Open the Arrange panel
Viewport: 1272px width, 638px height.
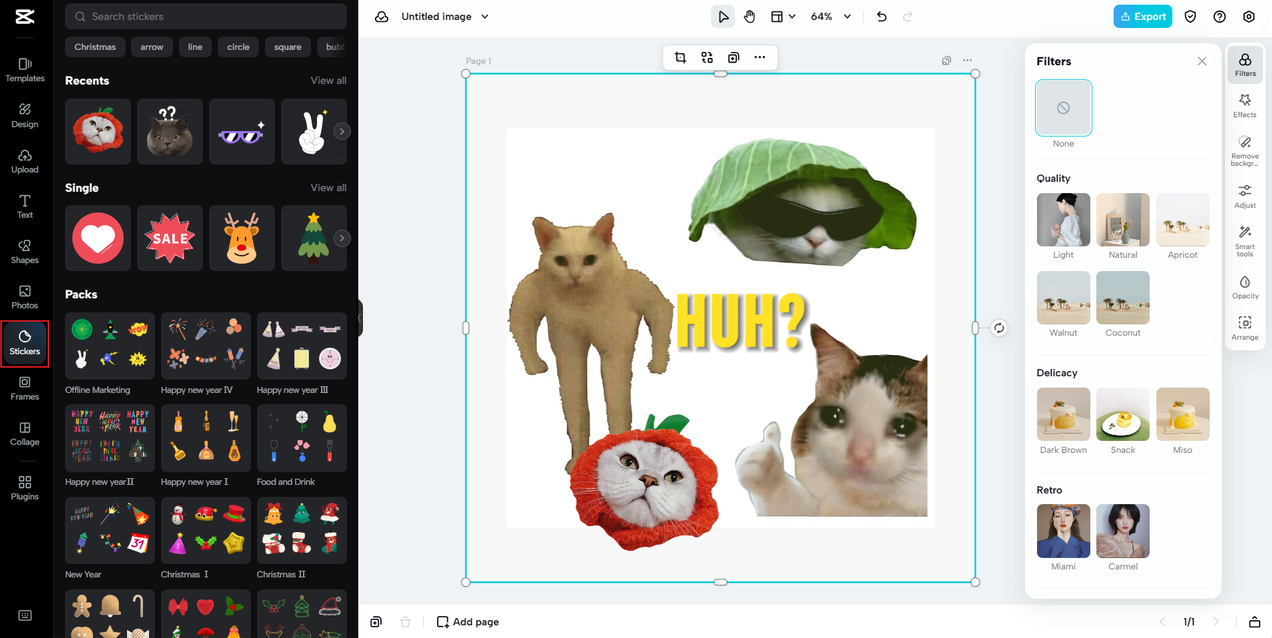click(x=1245, y=329)
